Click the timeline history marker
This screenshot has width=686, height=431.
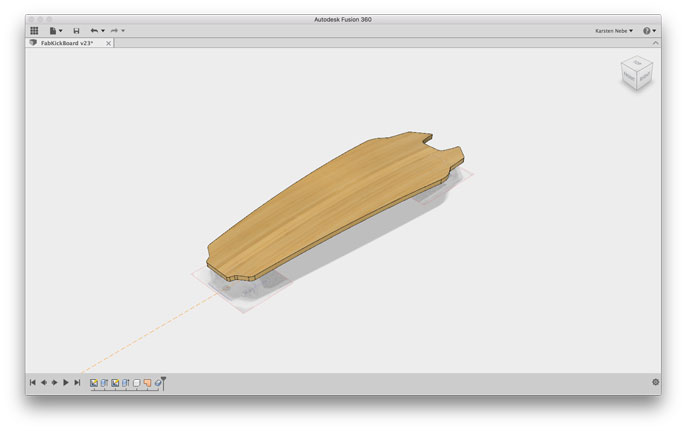(x=163, y=383)
